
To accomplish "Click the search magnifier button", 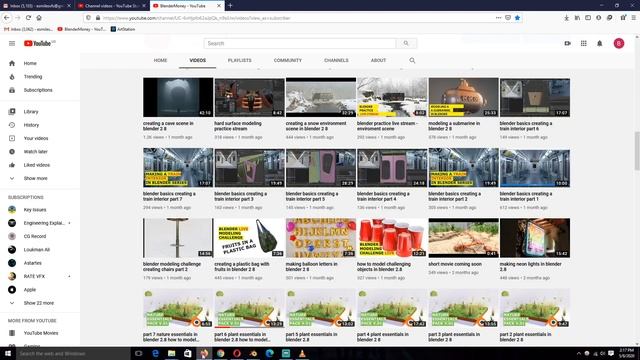I will (x=406, y=43).
